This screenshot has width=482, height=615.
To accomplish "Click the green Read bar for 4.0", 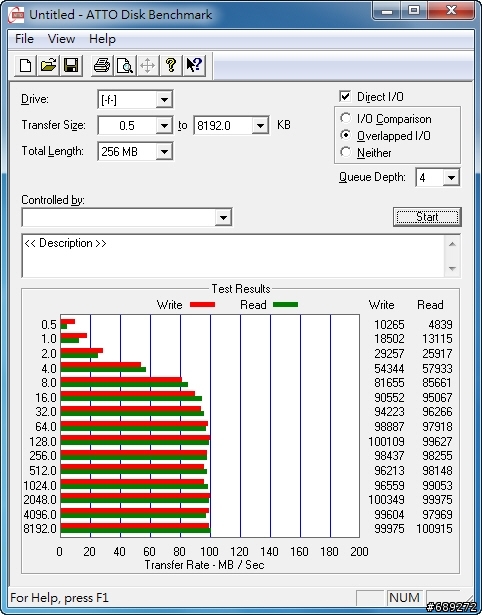I will pyautogui.click(x=104, y=369).
